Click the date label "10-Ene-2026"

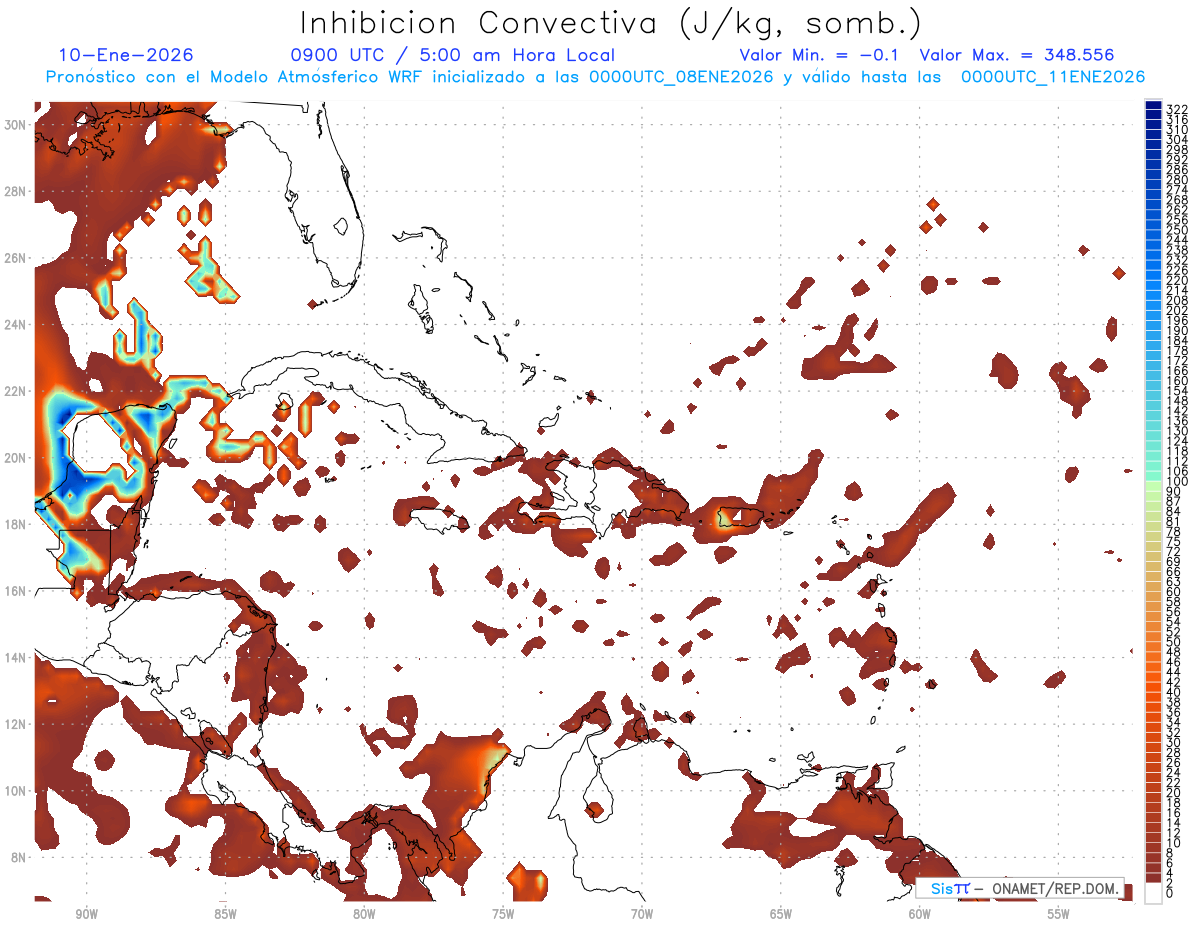pyautogui.click(x=126, y=55)
